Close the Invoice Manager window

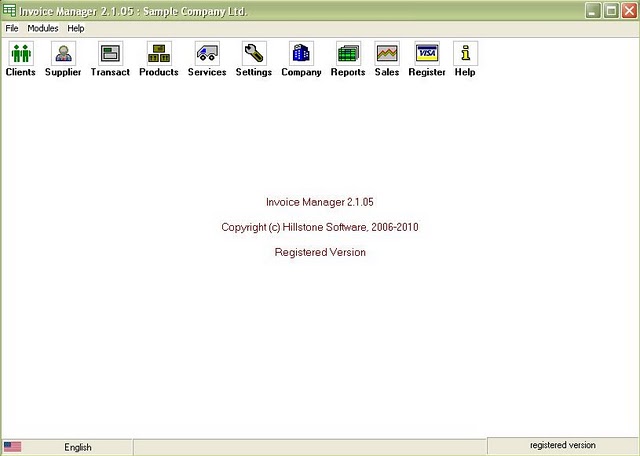pyautogui.click(x=629, y=11)
